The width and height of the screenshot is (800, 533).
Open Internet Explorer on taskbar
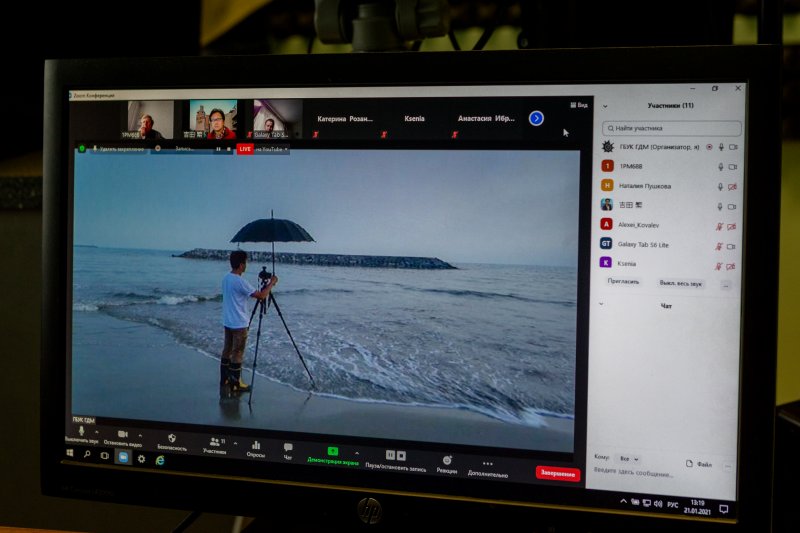[x=160, y=460]
